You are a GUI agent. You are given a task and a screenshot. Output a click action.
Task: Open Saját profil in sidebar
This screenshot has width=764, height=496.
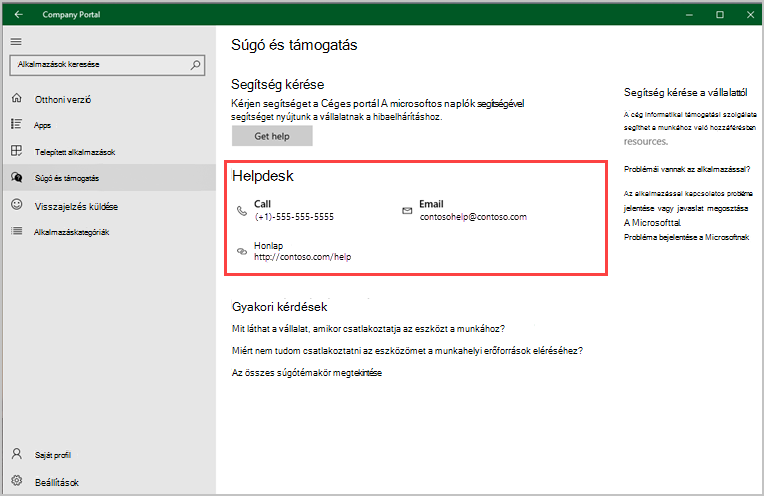[109, 455]
